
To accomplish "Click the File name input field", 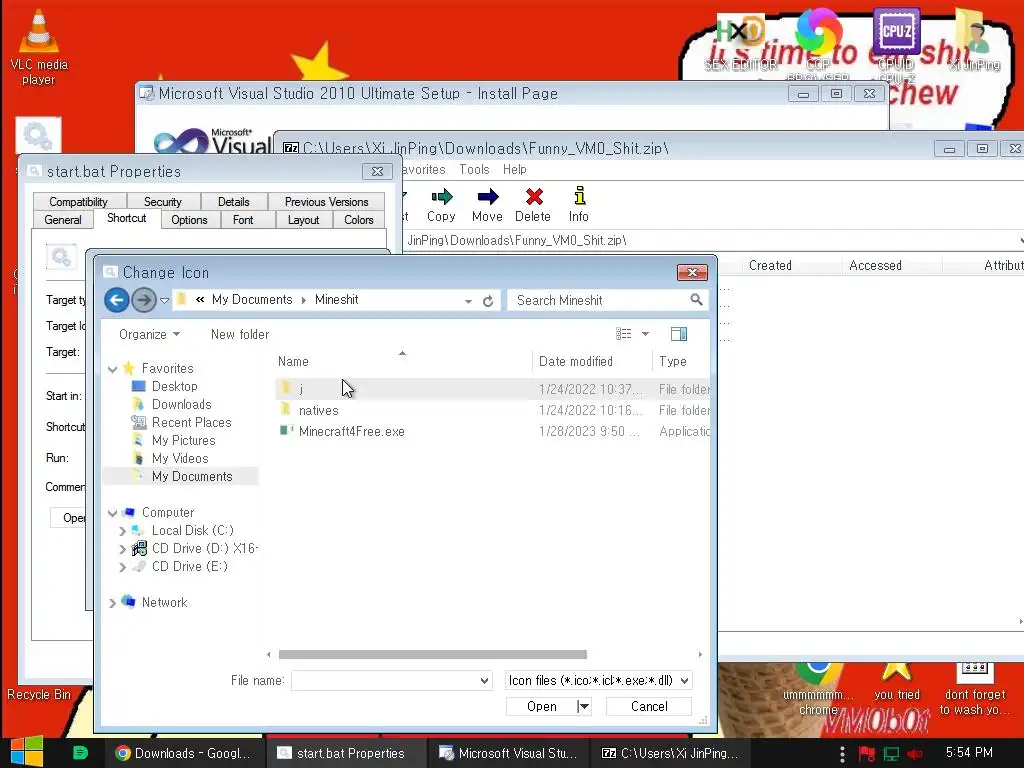I will (385, 680).
